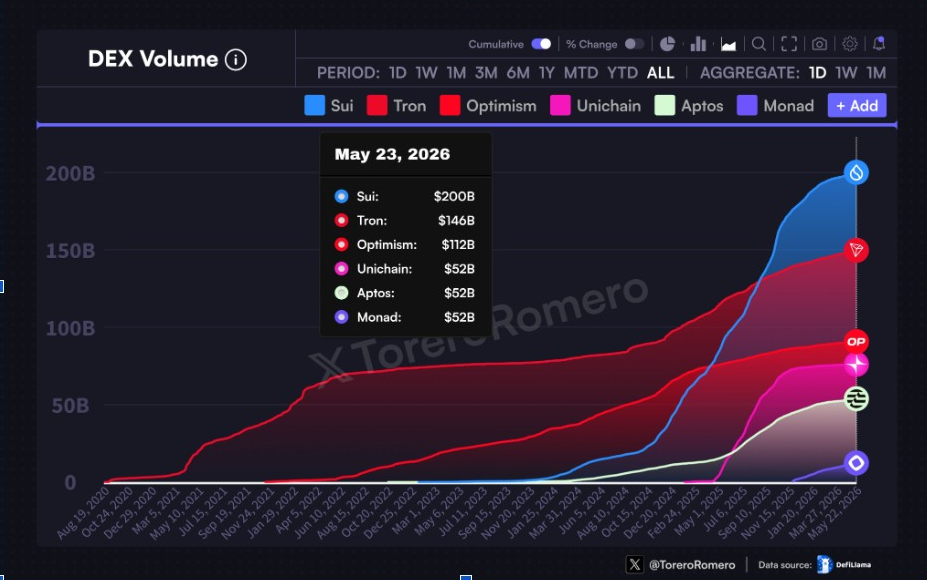
Task: Select the YTD period
Action: (623, 73)
